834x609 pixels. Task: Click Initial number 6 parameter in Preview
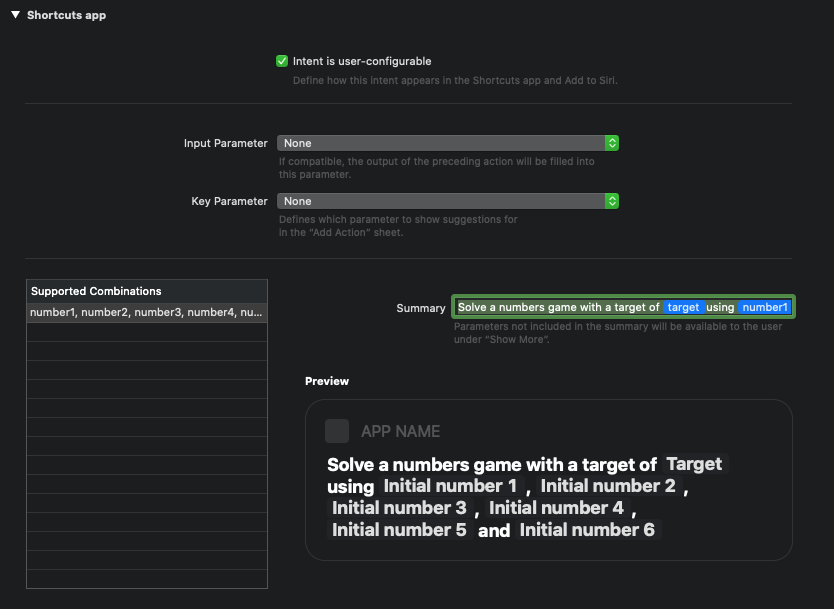587,530
